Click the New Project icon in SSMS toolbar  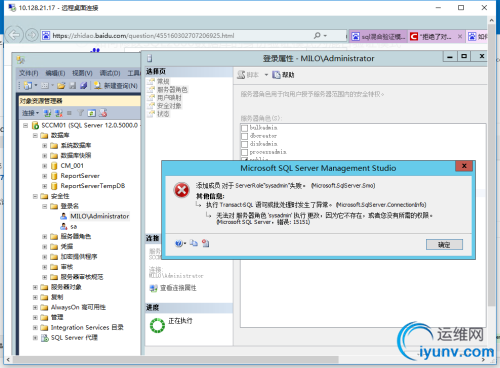coord(28,86)
